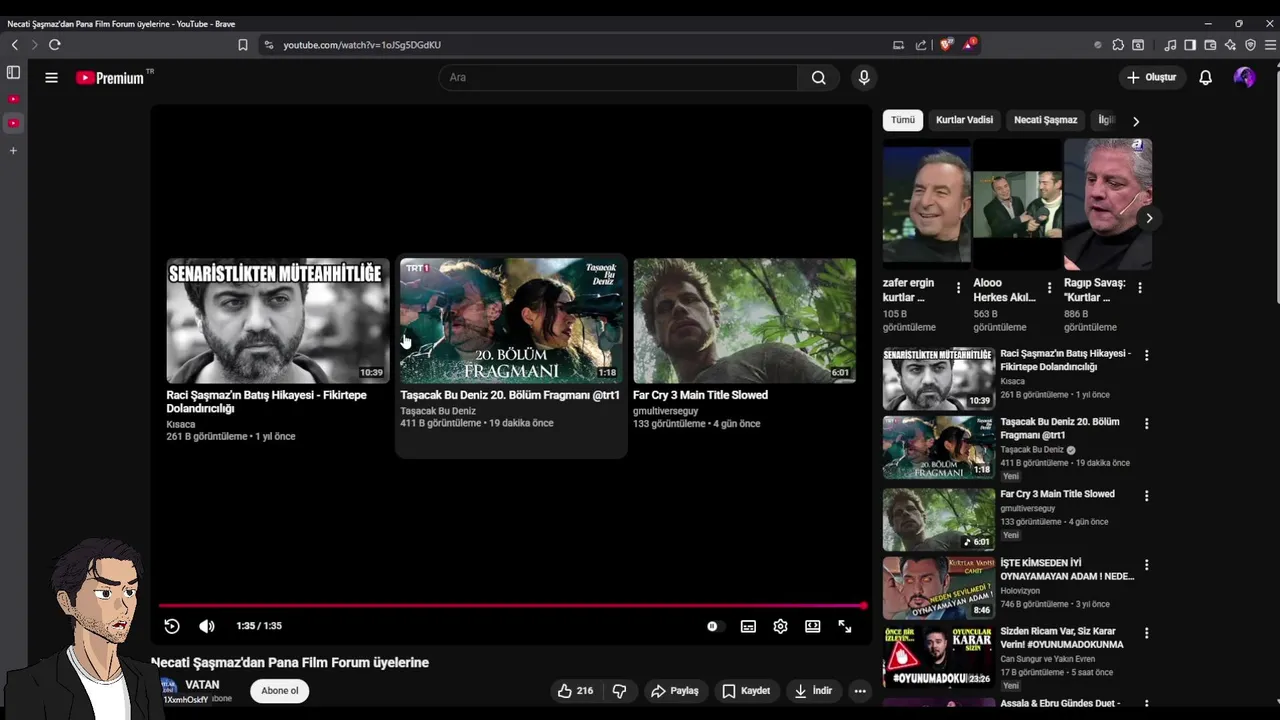Go back in browser history
This screenshot has height=720, width=1280.
(14, 45)
